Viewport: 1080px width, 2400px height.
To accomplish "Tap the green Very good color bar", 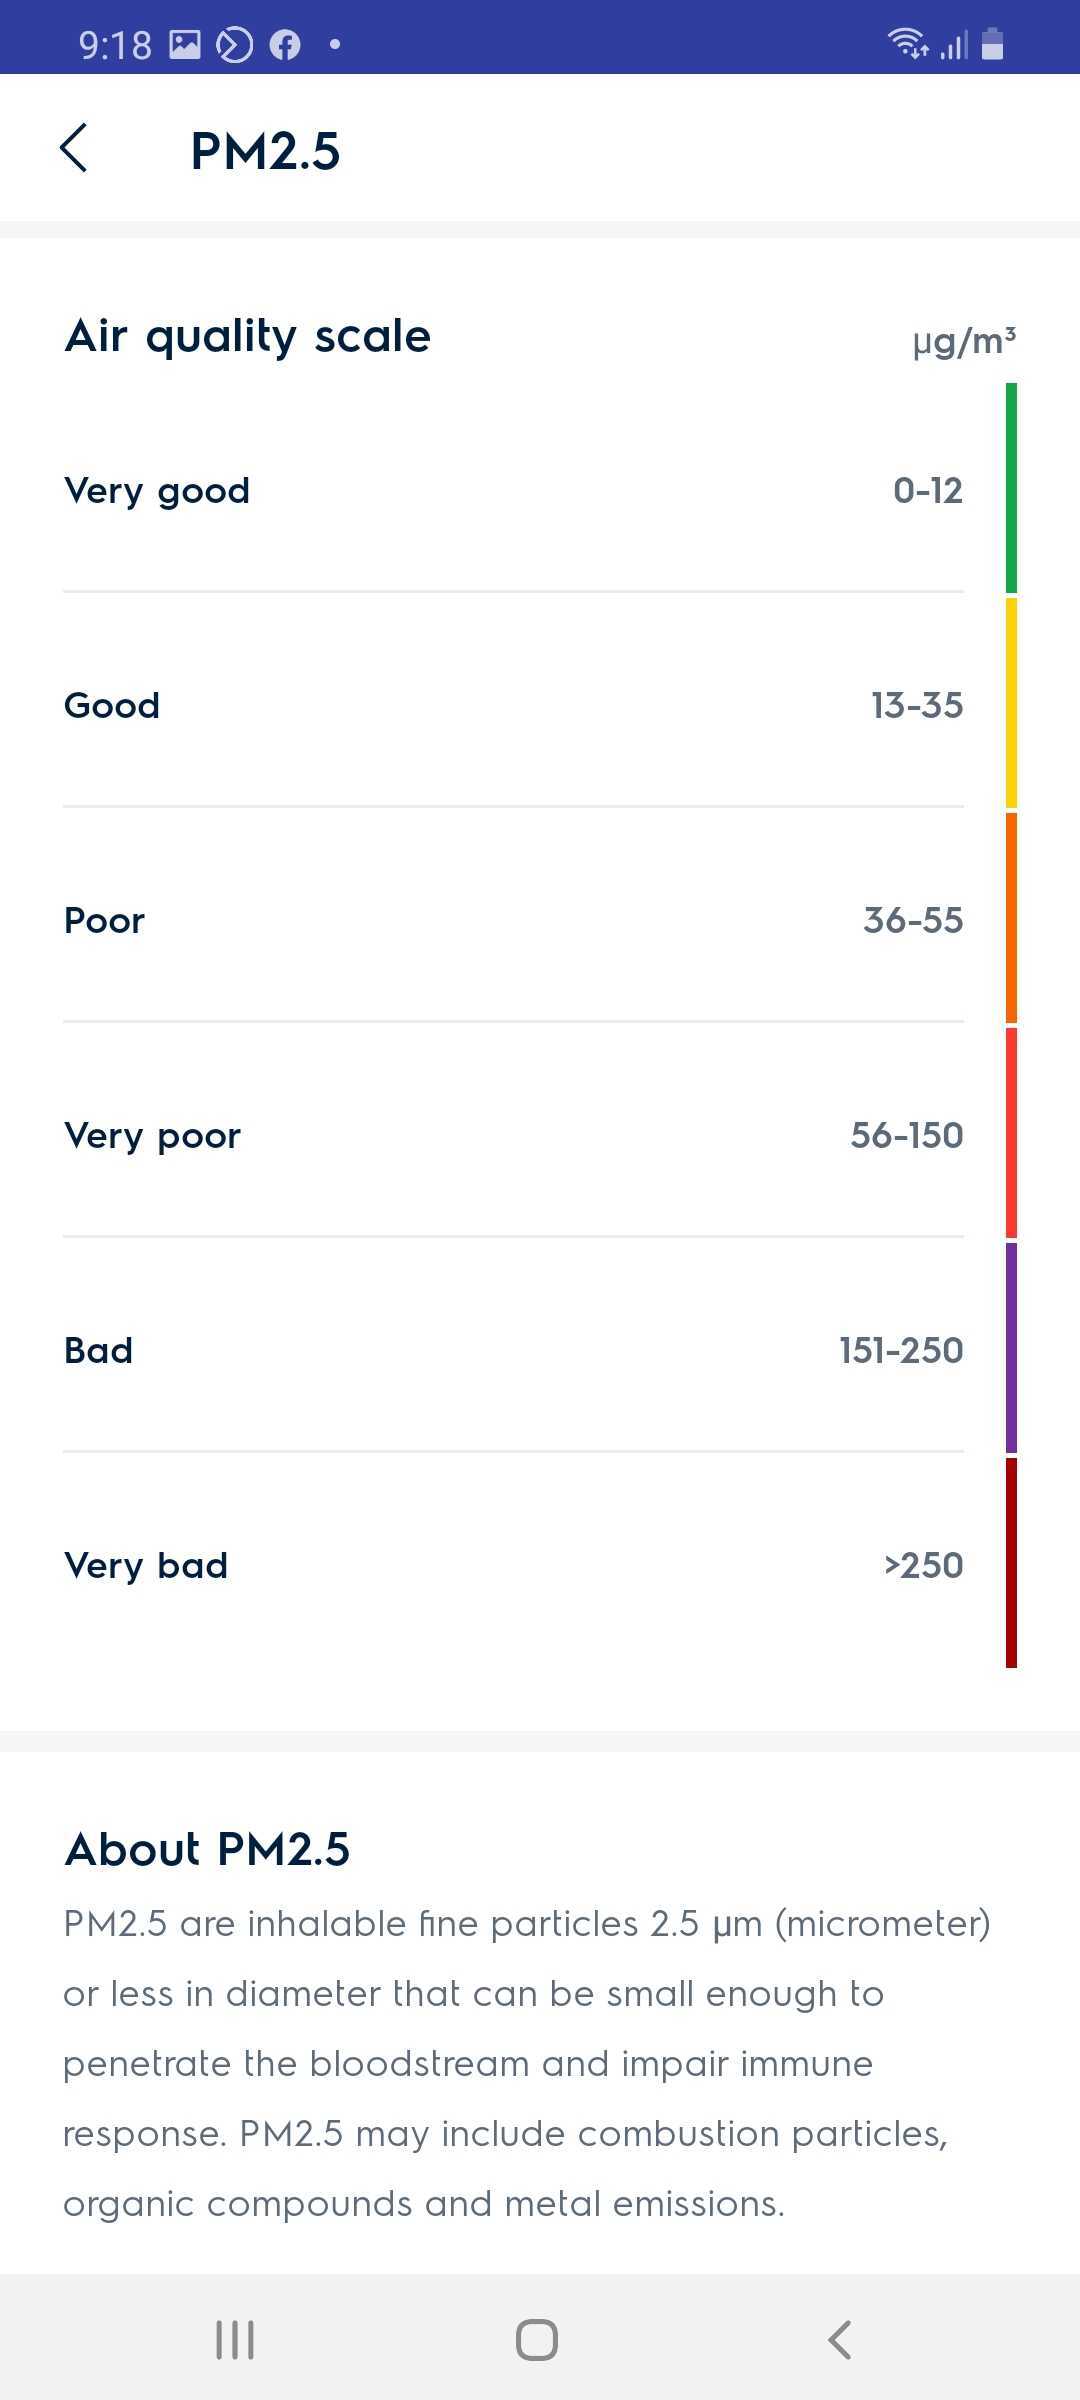I will (1011, 488).
